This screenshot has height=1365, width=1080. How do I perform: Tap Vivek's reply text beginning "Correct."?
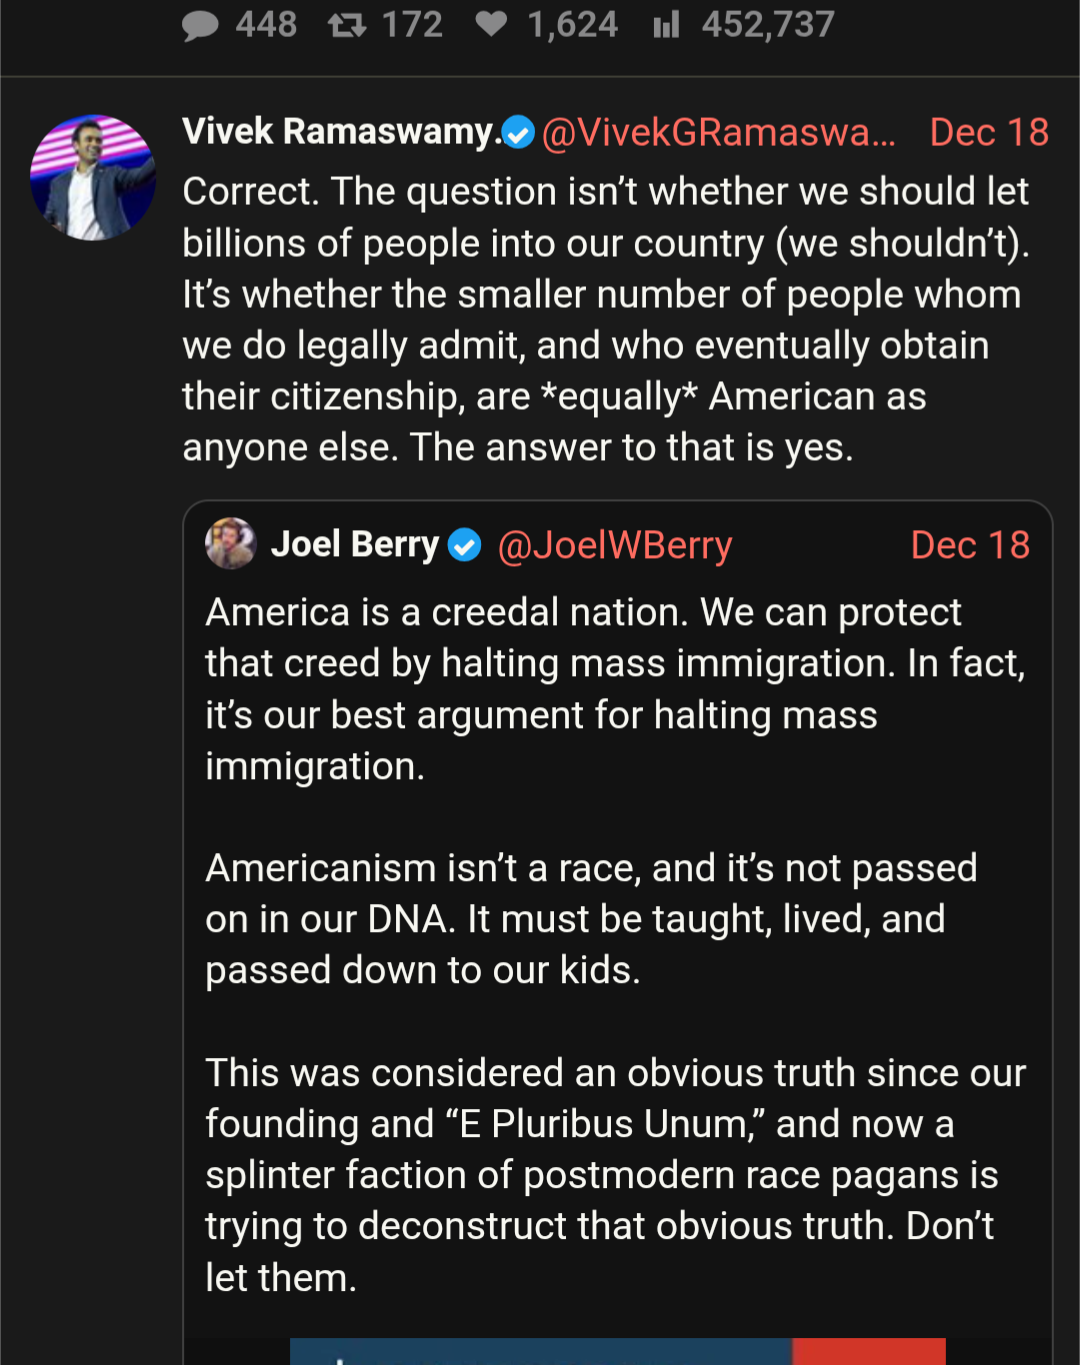pyautogui.click(x=605, y=319)
